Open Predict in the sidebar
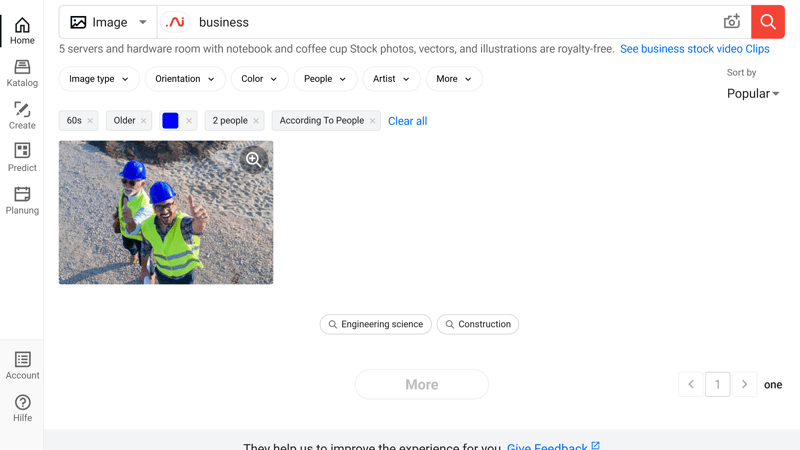Viewport: 800px width, 450px height. (x=22, y=158)
